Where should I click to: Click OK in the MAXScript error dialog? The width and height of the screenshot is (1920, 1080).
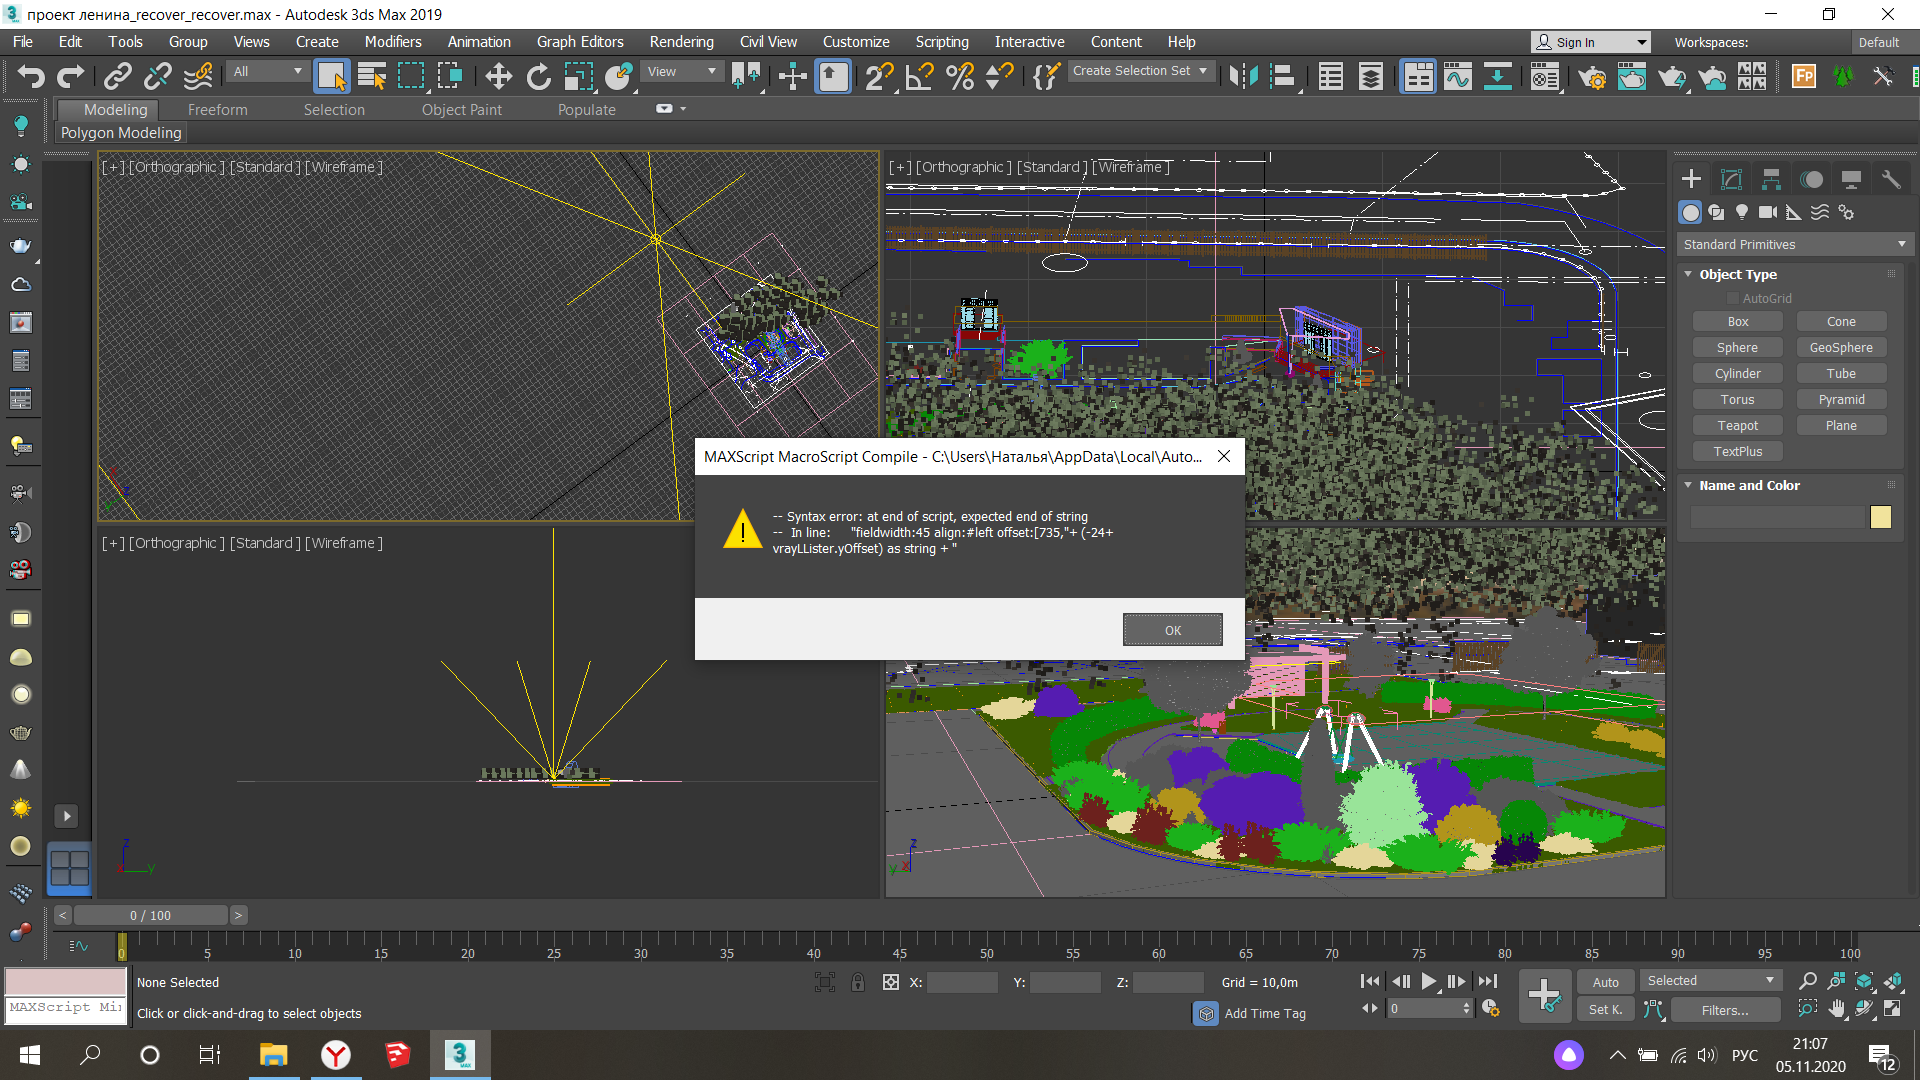[1172, 630]
